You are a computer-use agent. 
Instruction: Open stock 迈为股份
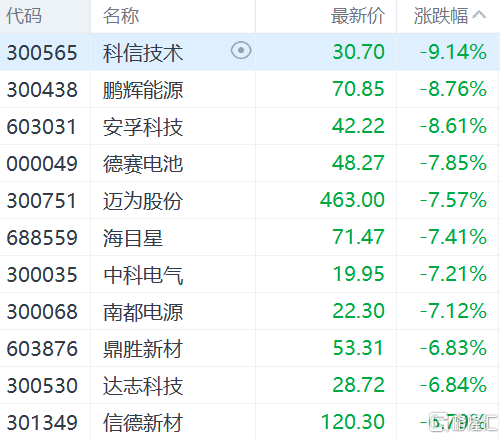click(143, 201)
